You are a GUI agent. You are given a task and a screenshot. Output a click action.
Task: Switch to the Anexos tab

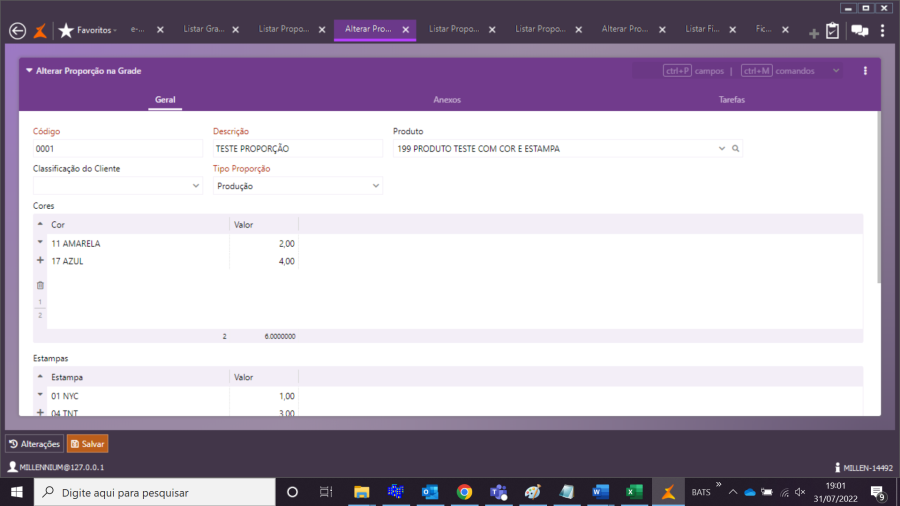coord(447,100)
